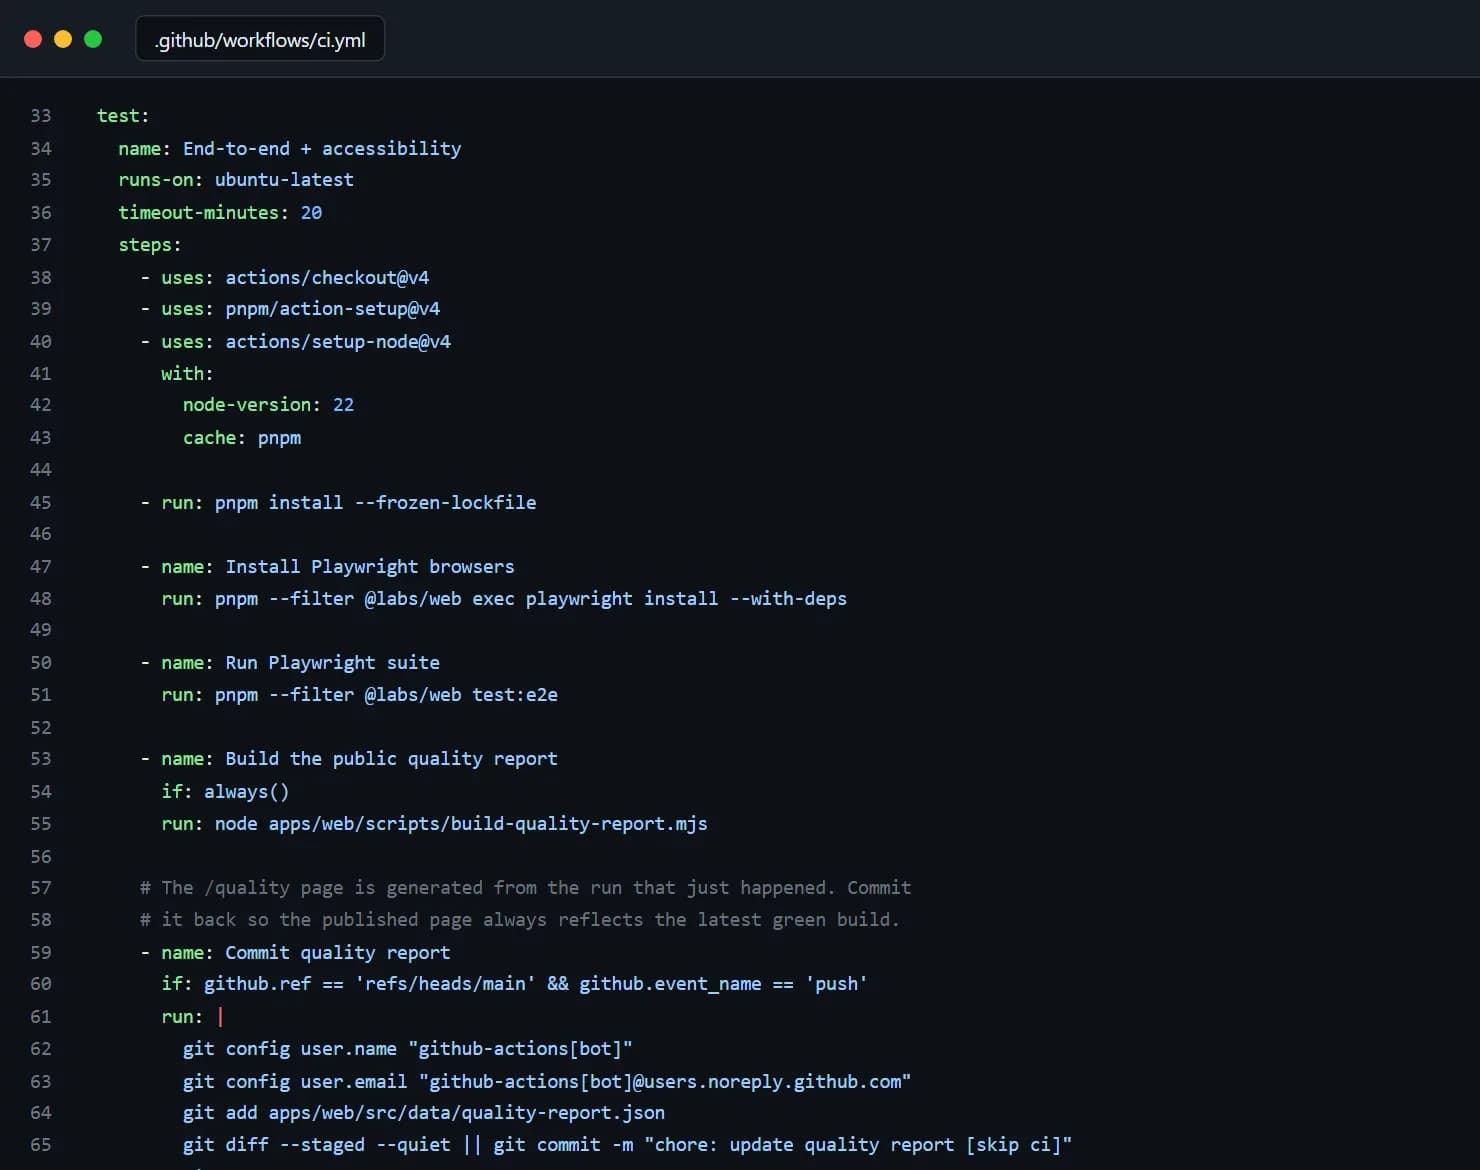Click line number 44 in gutter
This screenshot has width=1480, height=1170.
(x=41, y=470)
